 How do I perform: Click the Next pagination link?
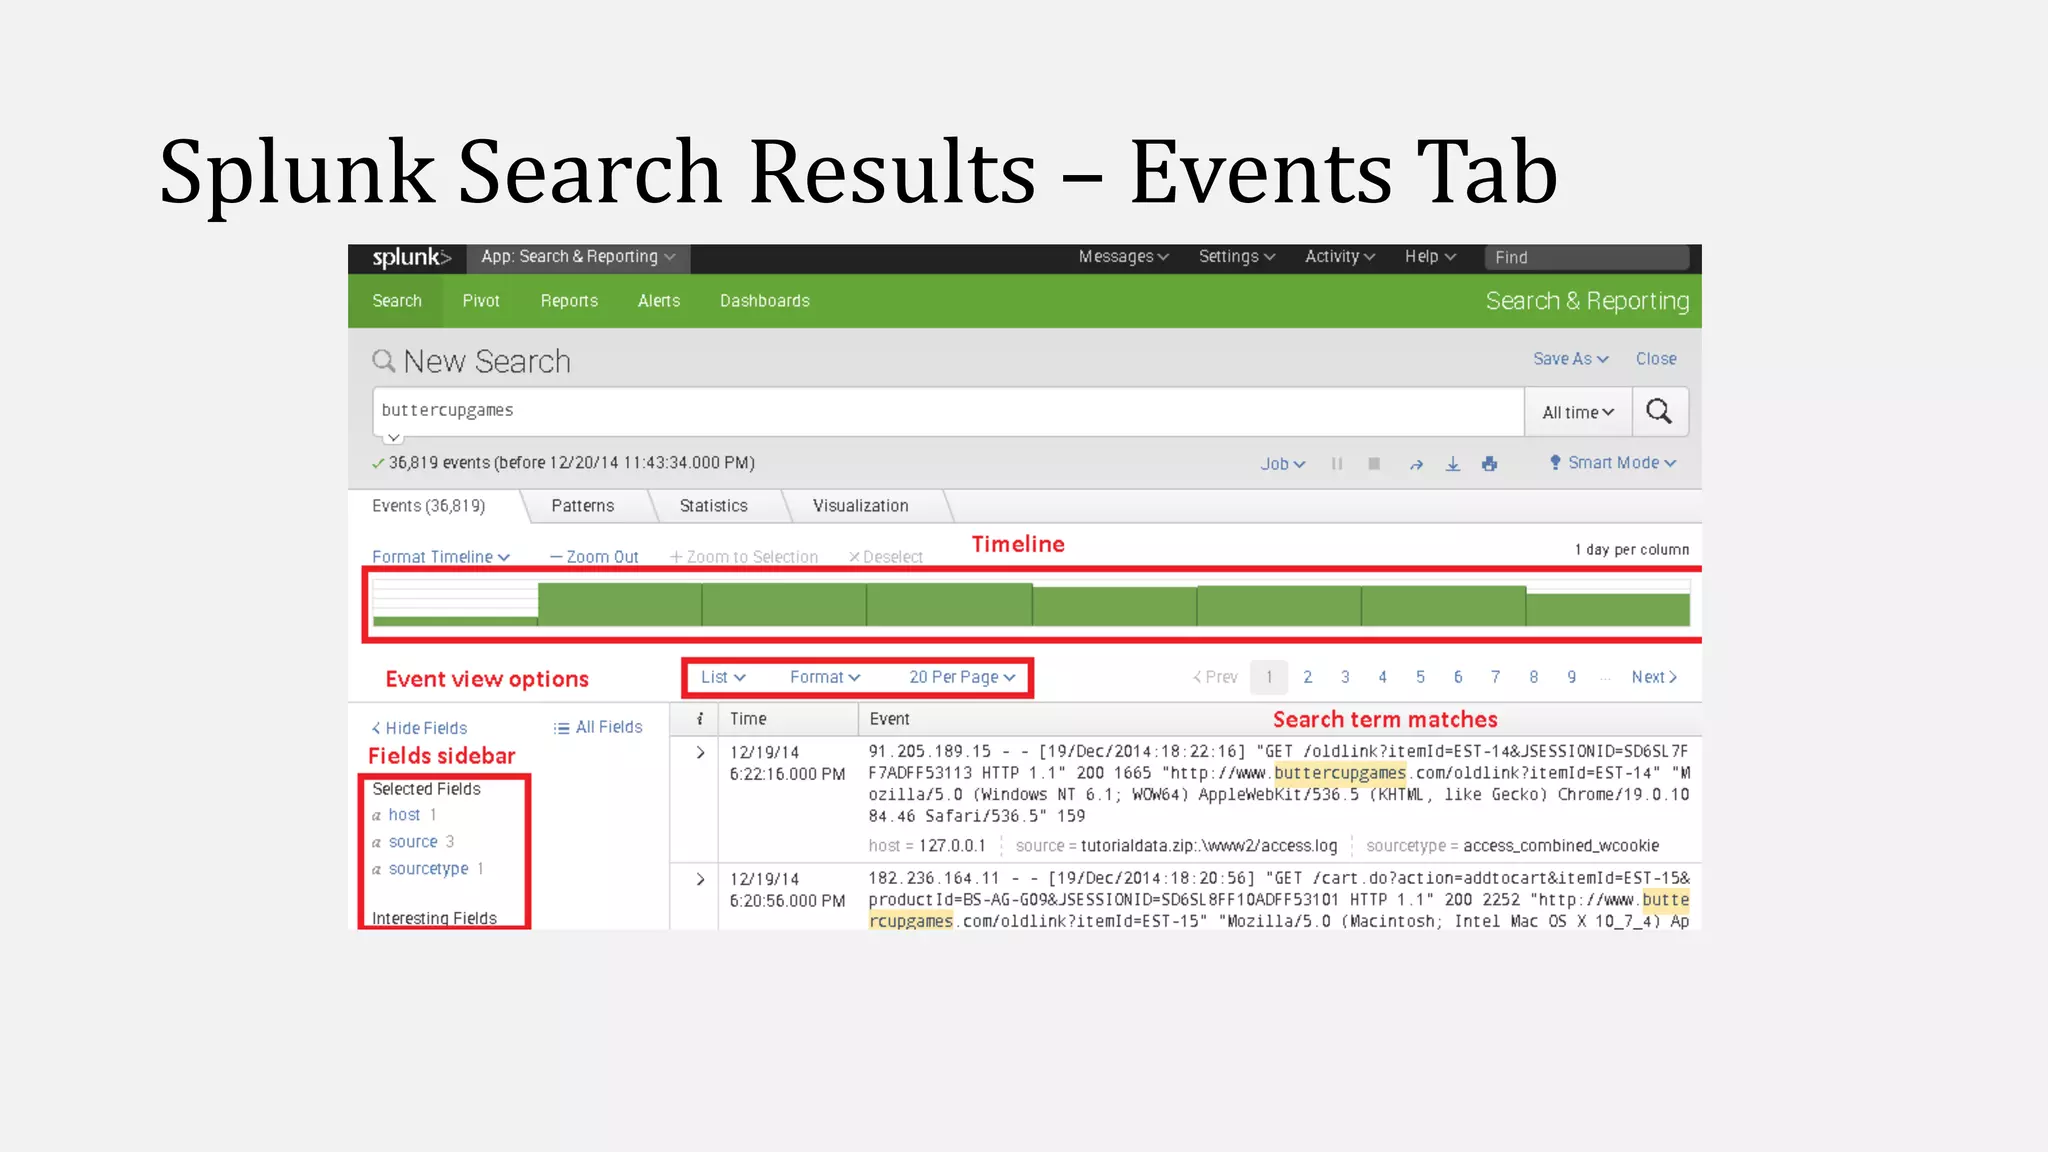point(1654,677)
